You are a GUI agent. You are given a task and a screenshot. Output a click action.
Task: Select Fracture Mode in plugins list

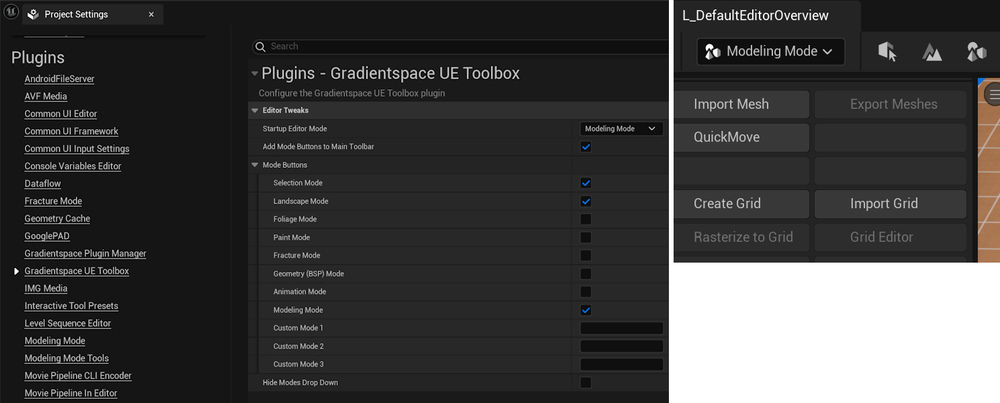point(53,201)
